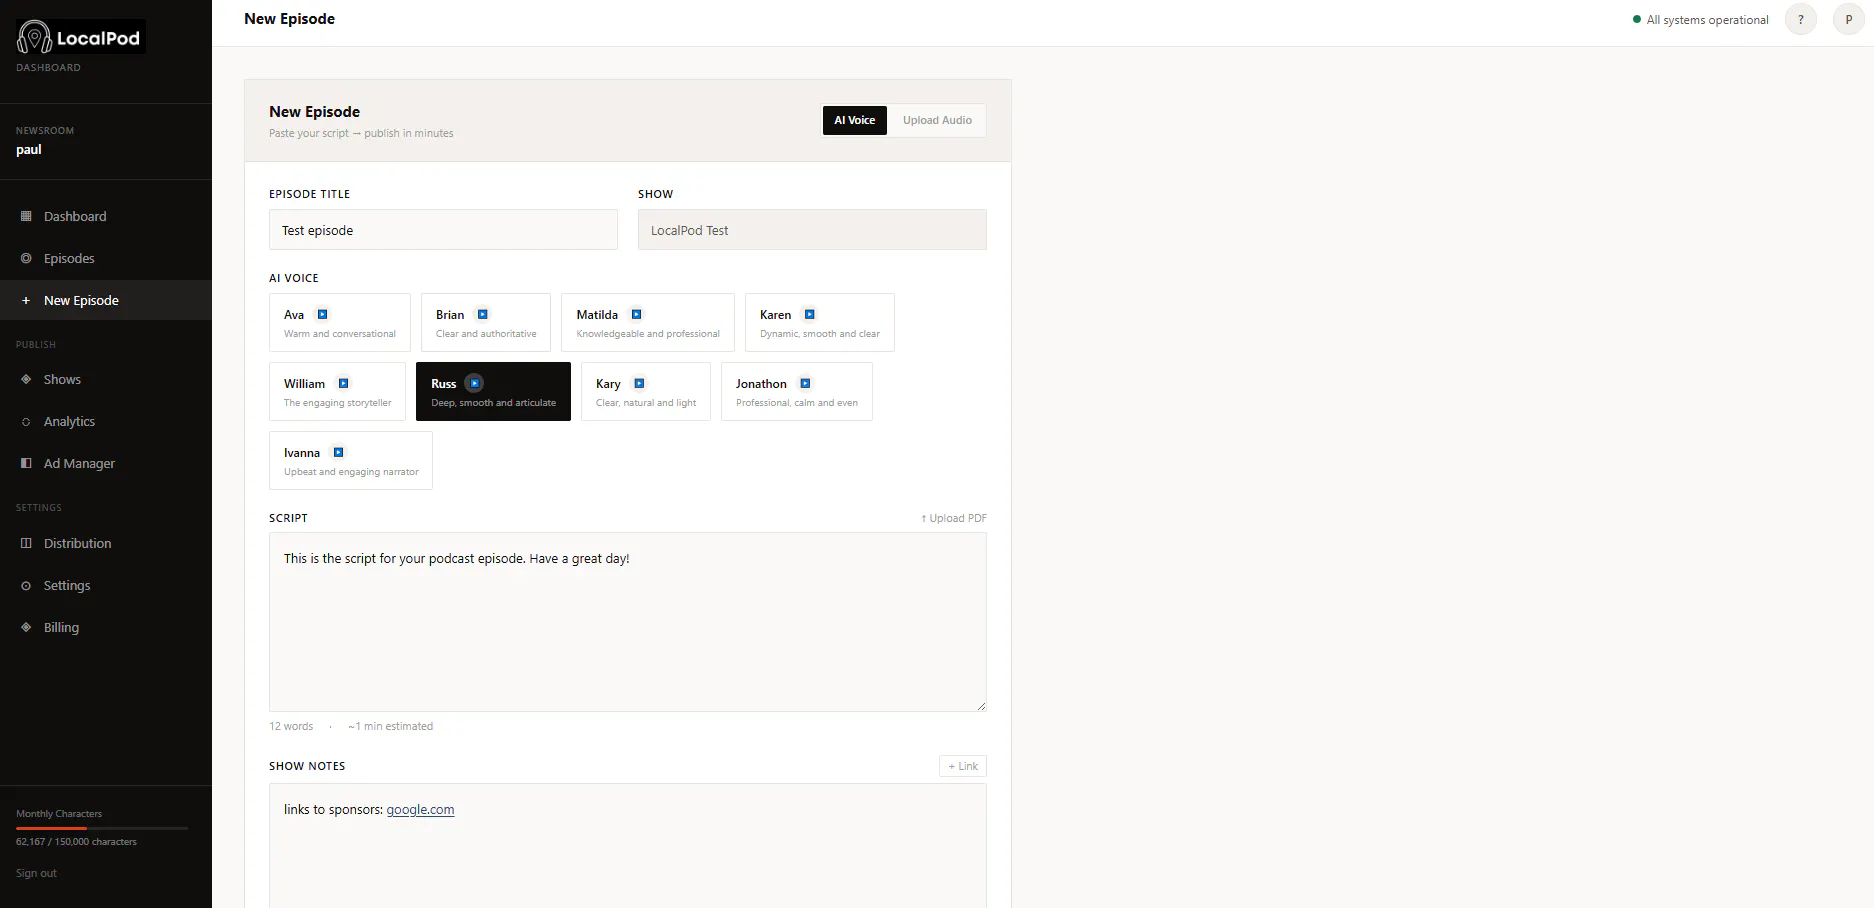Click the Billing diamond icon
Viewport: 1874px width, 908px height.
tap(26, 627)
